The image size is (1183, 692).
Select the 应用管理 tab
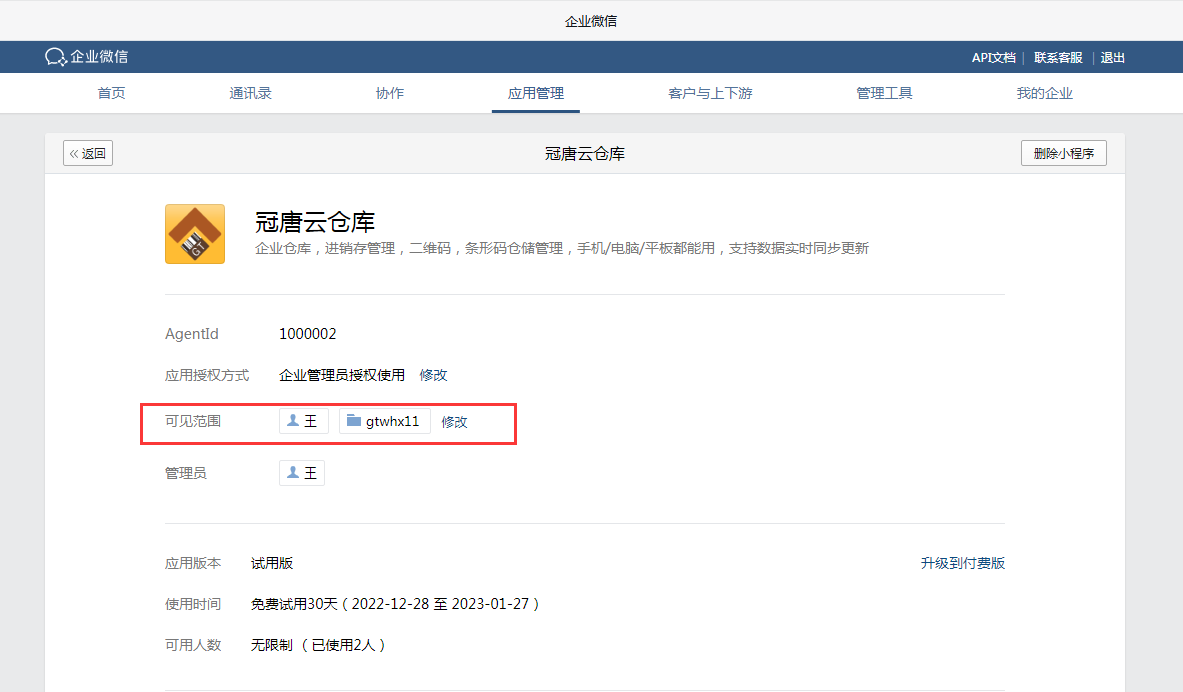click(536, 94)
